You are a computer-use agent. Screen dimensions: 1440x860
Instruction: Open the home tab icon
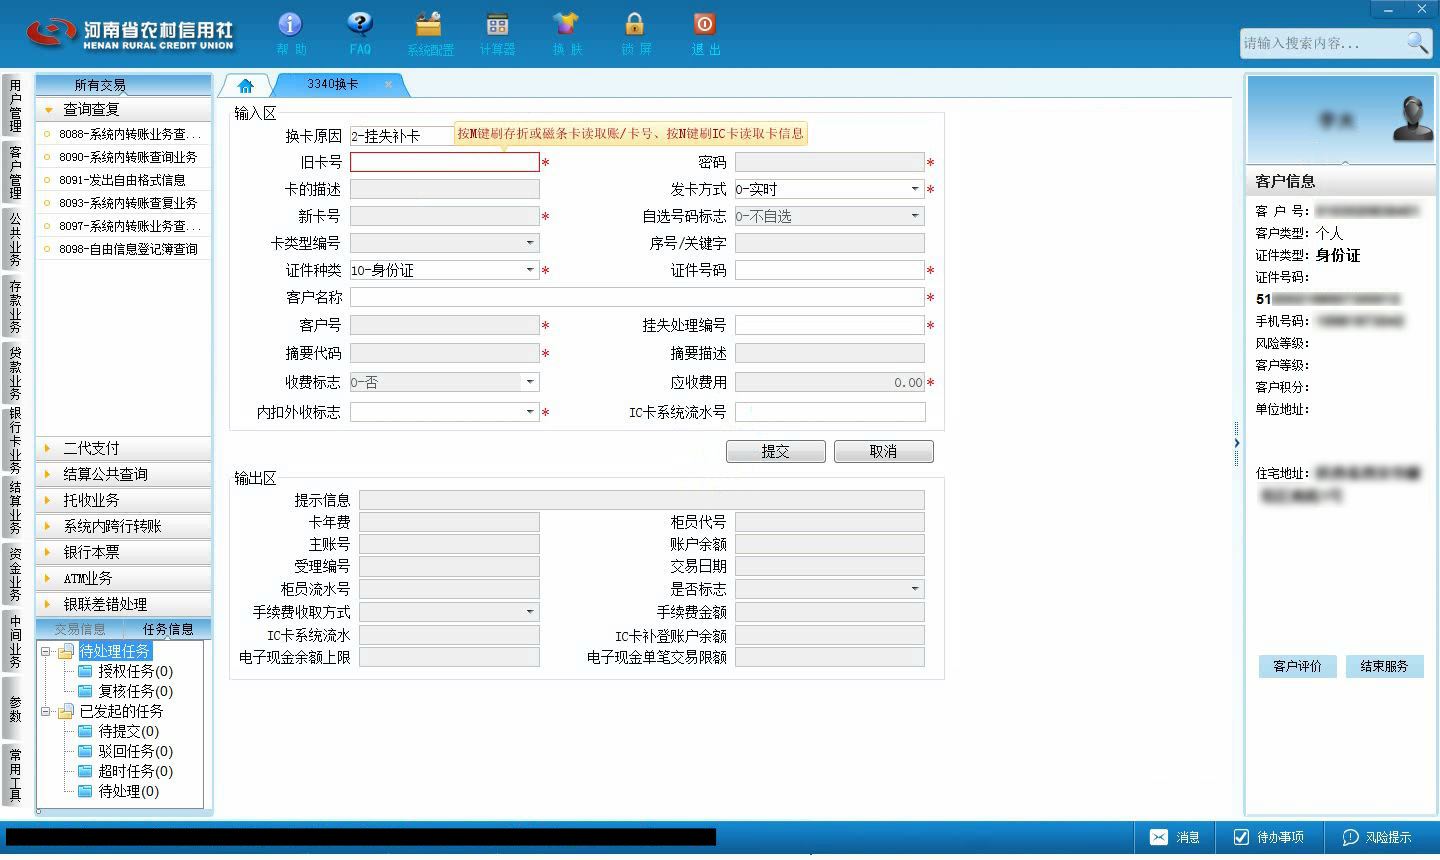[x=245, y=86]
